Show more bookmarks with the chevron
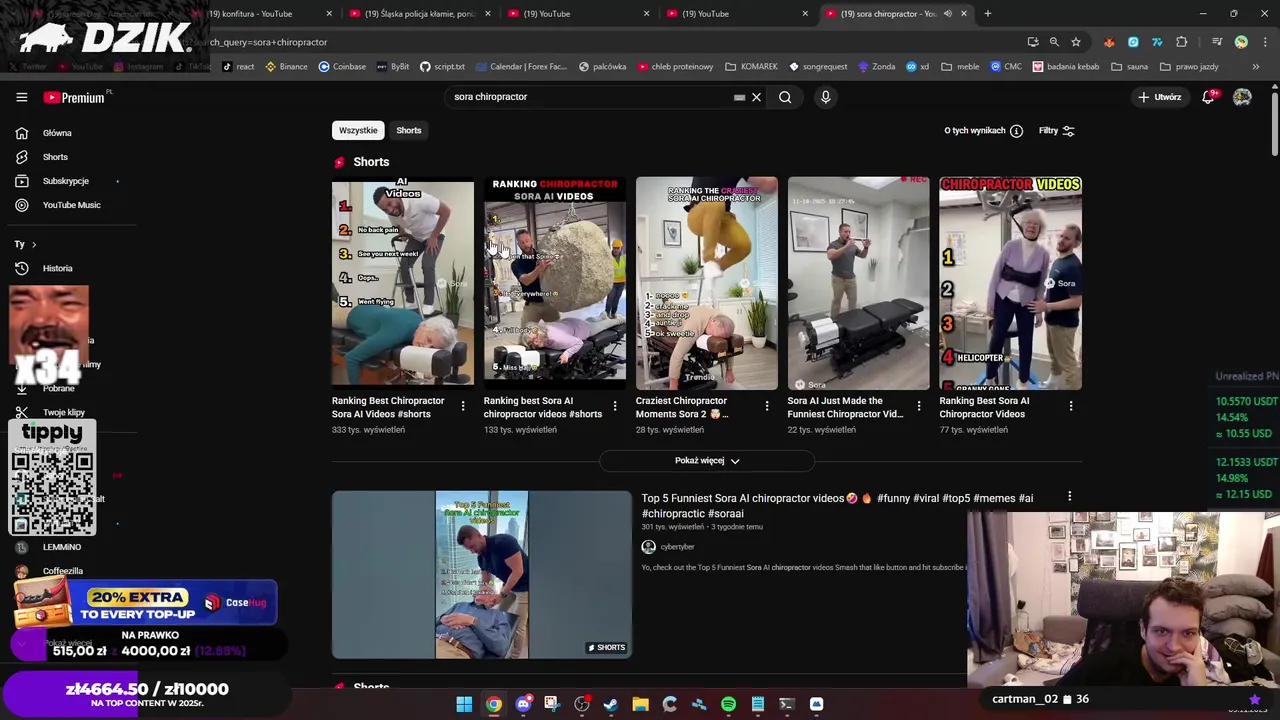The width and height of the screenshot is (1280, 720). pyautogui.click(x=1256, y=67)
